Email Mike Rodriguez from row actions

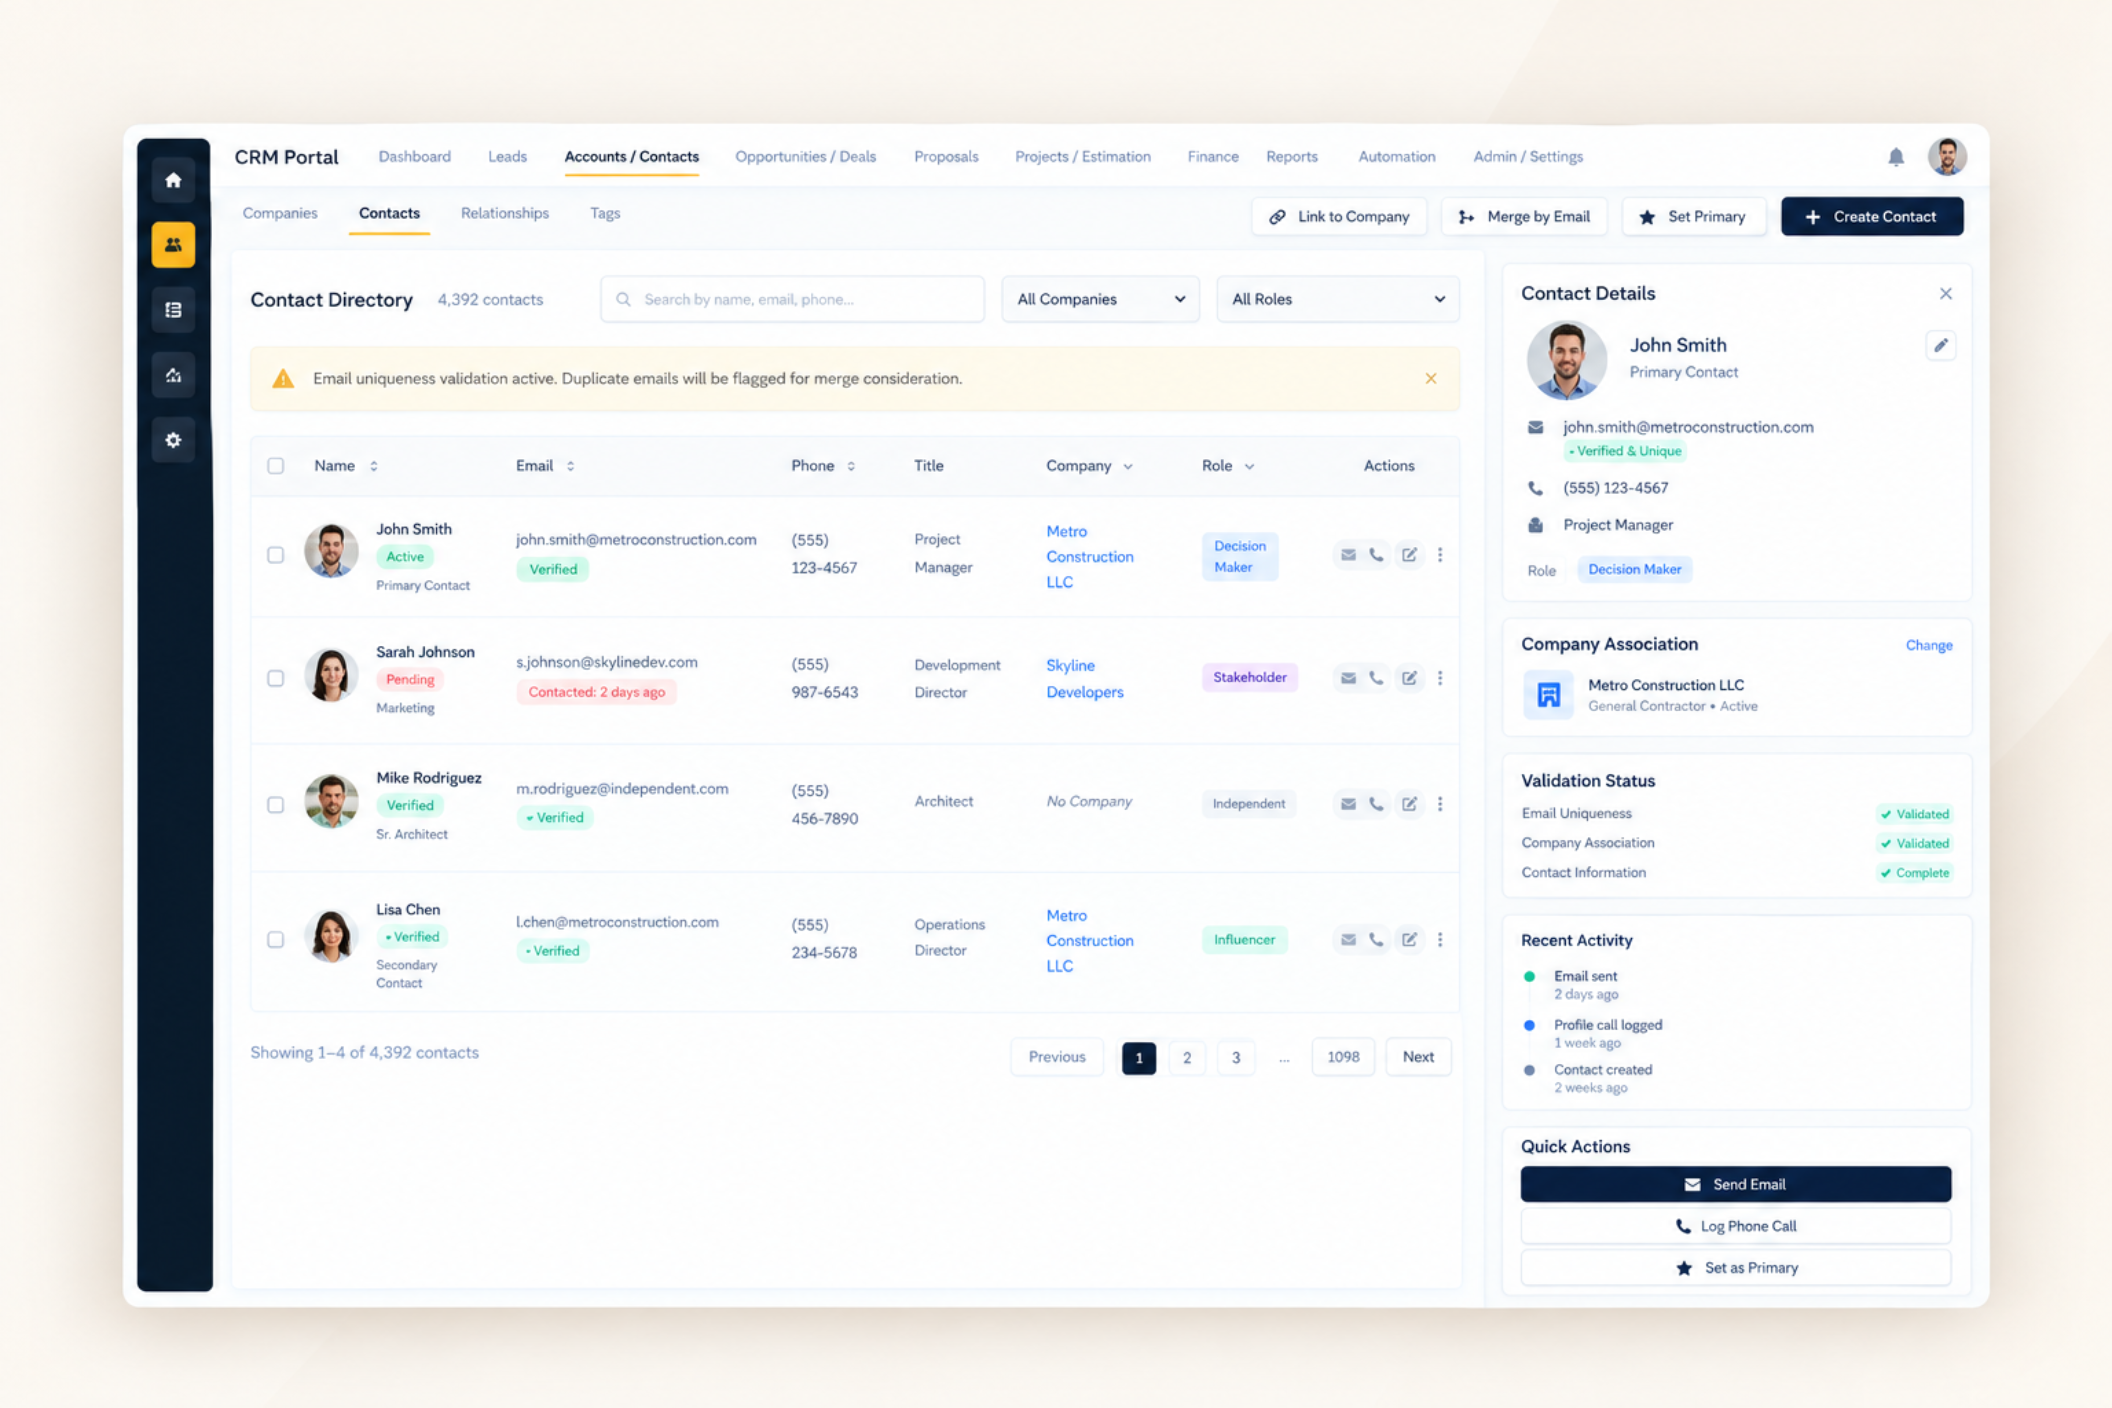coord(1347,804)
